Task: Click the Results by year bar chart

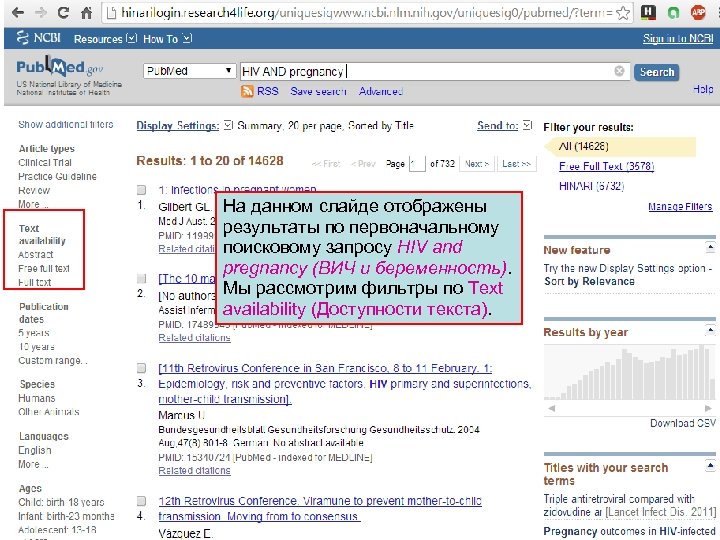Action: [629, 372]
